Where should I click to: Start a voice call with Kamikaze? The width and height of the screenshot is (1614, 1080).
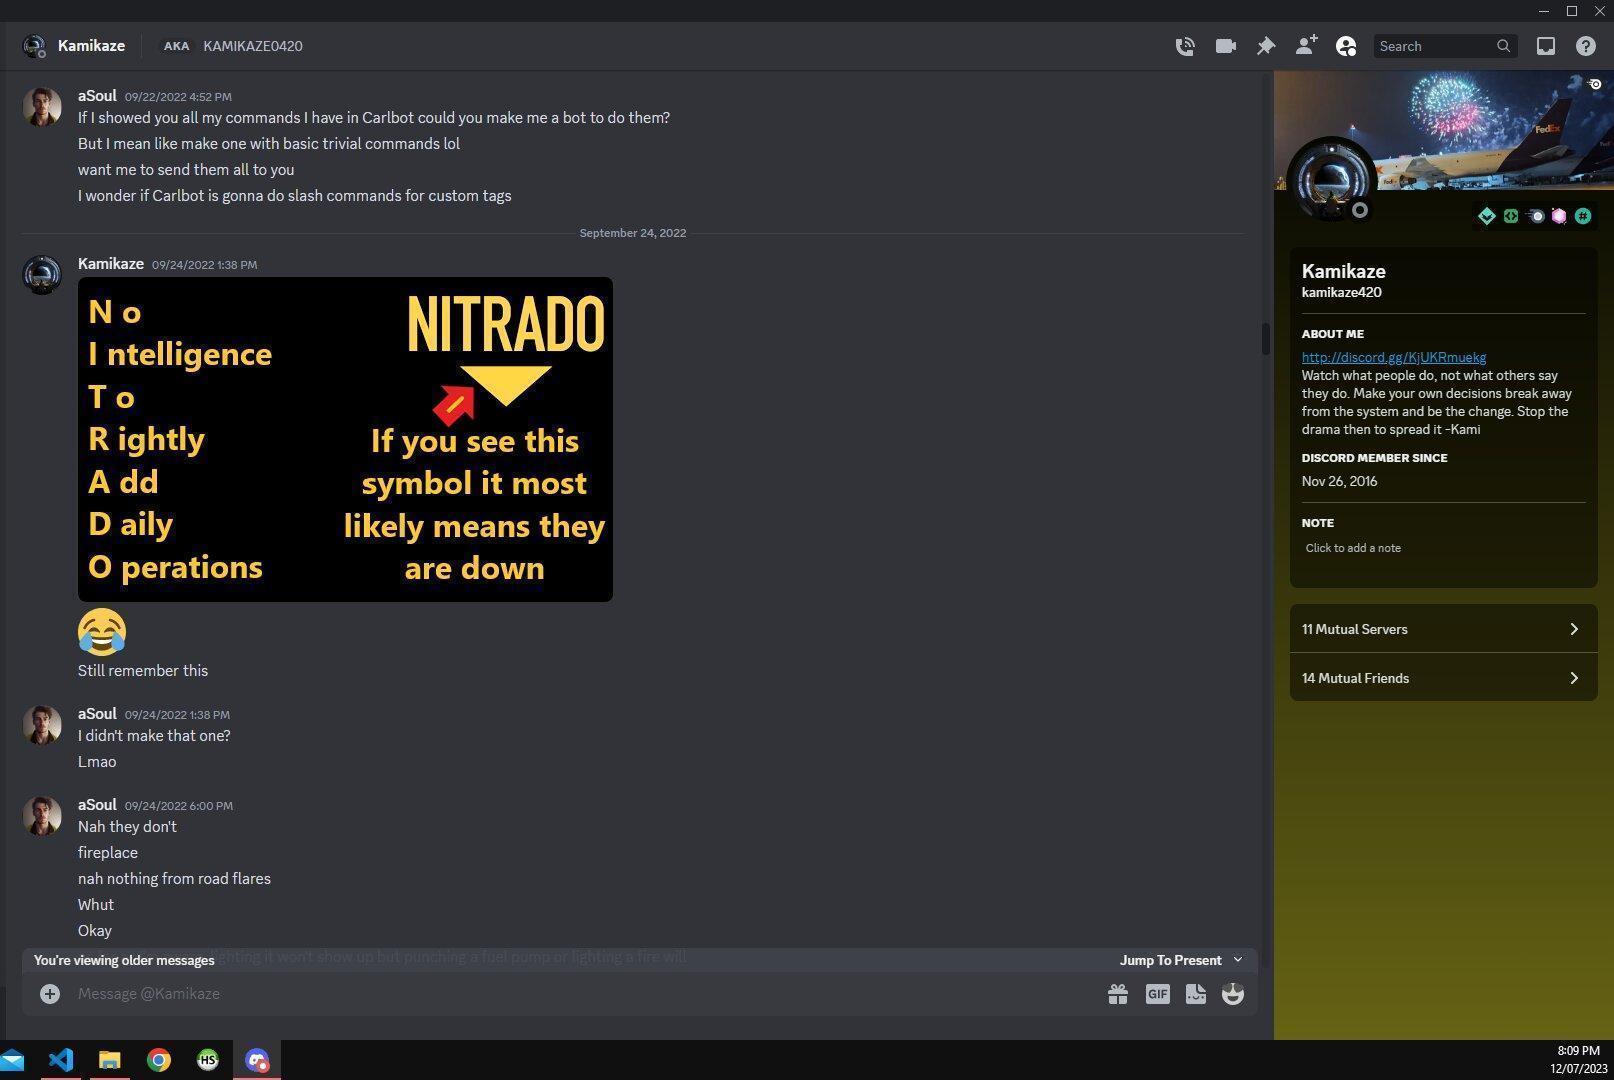click(x=1185, y=46)
